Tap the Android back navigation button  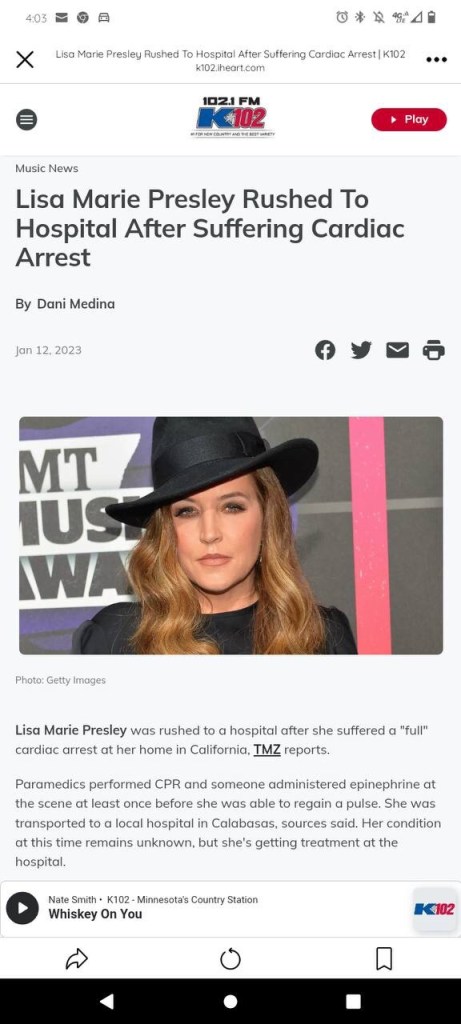point(107,1001)
